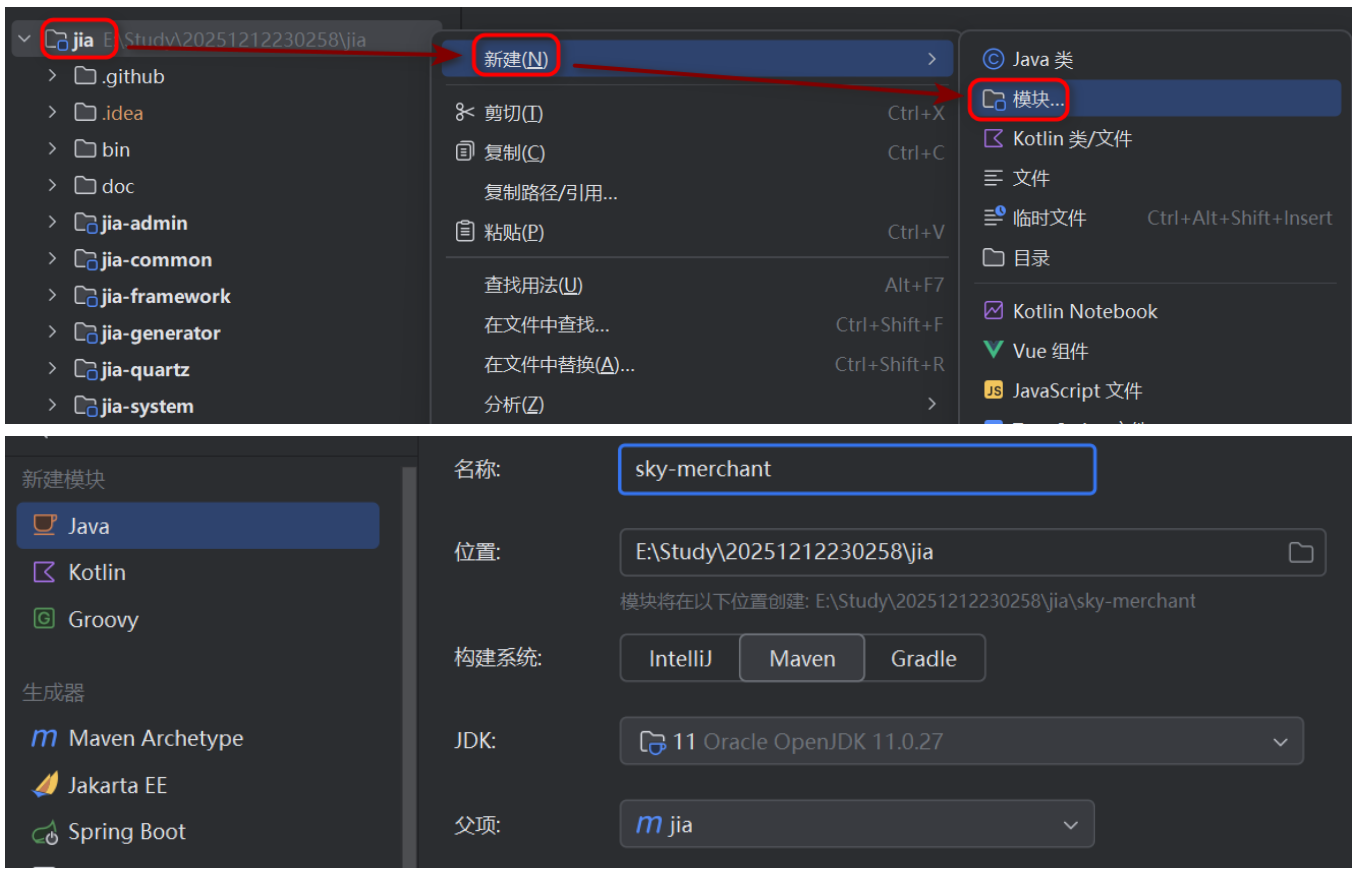Click the 临时文件 scratch file icon

click(994, 217)
